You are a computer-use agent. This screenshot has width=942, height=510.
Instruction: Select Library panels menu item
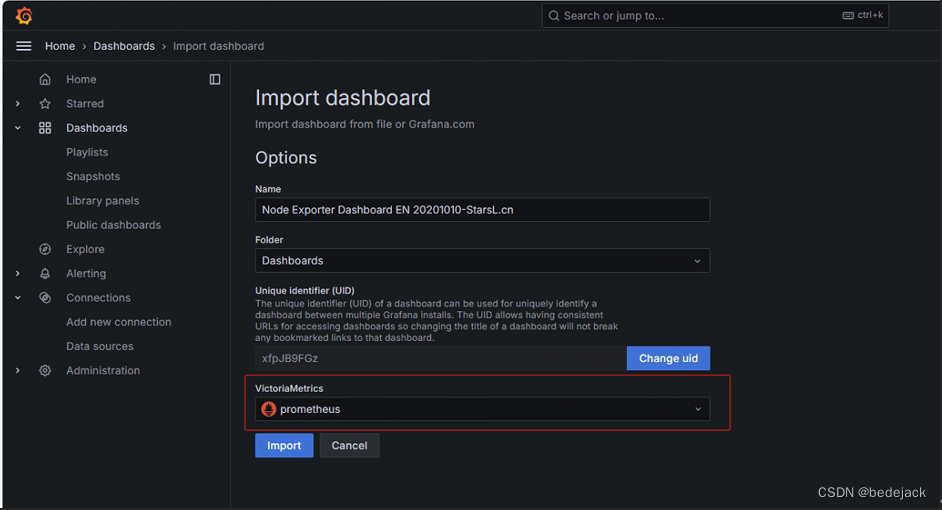(x=103, y=201)
